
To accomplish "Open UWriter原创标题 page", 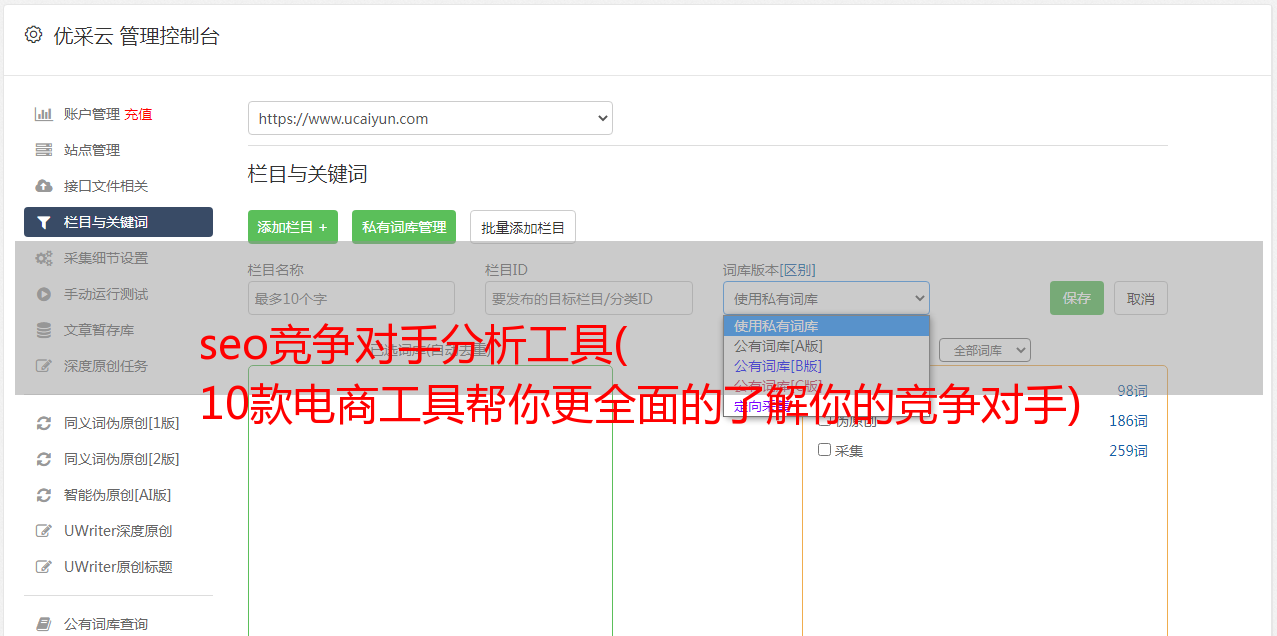I will tap(118, 567).
